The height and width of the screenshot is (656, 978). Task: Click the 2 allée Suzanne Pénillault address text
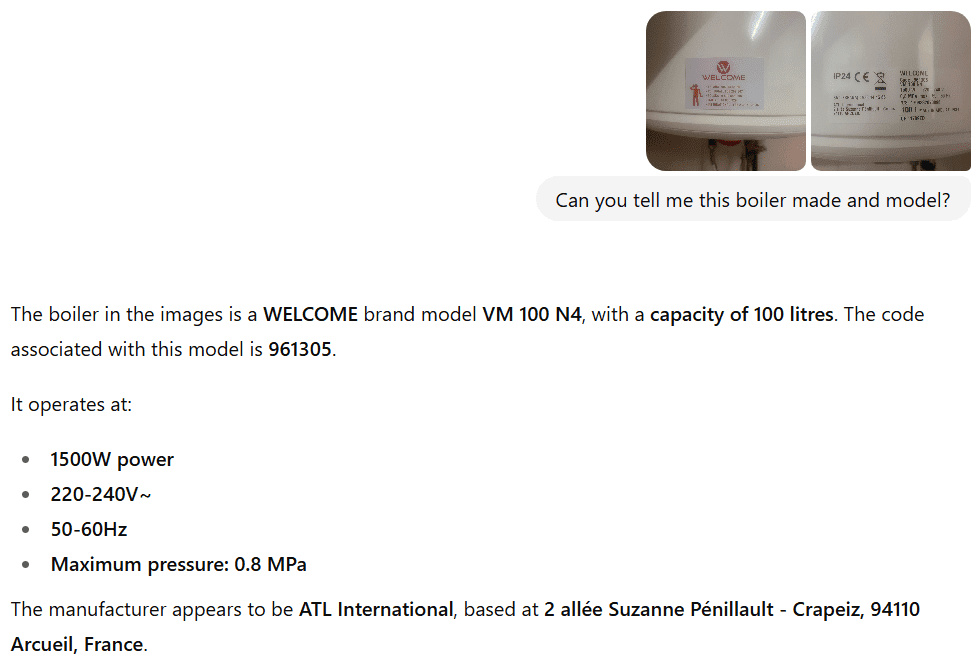pyautogui.click(x=659, y=609)
